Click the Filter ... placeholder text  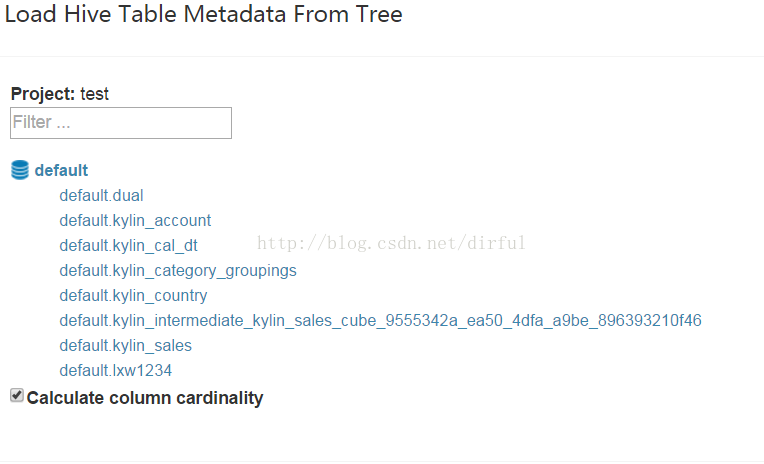point(41,122)
